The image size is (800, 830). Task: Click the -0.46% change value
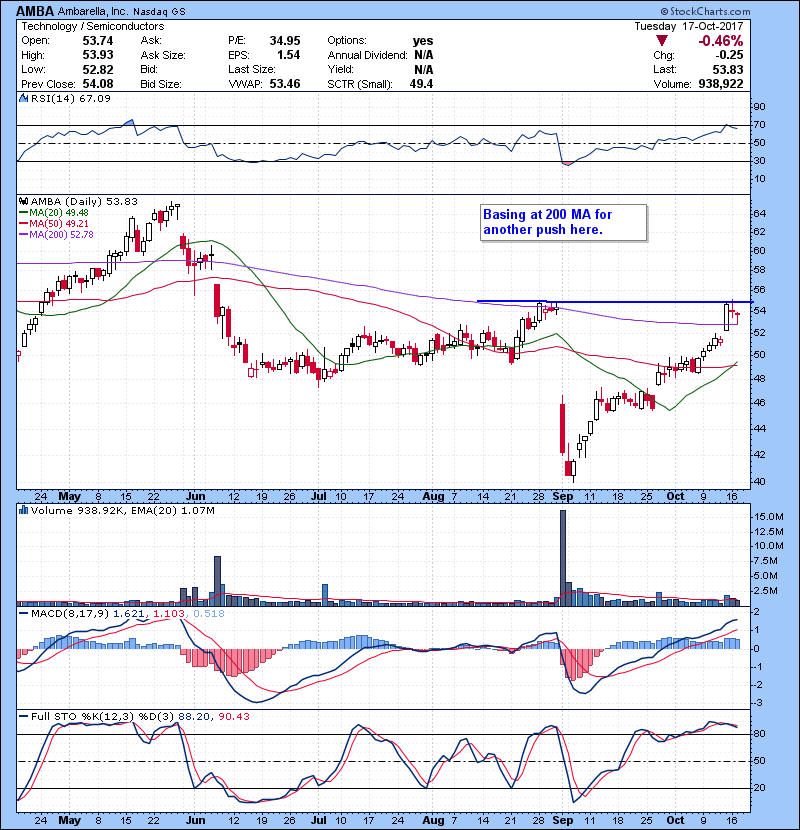pos(721,41)
